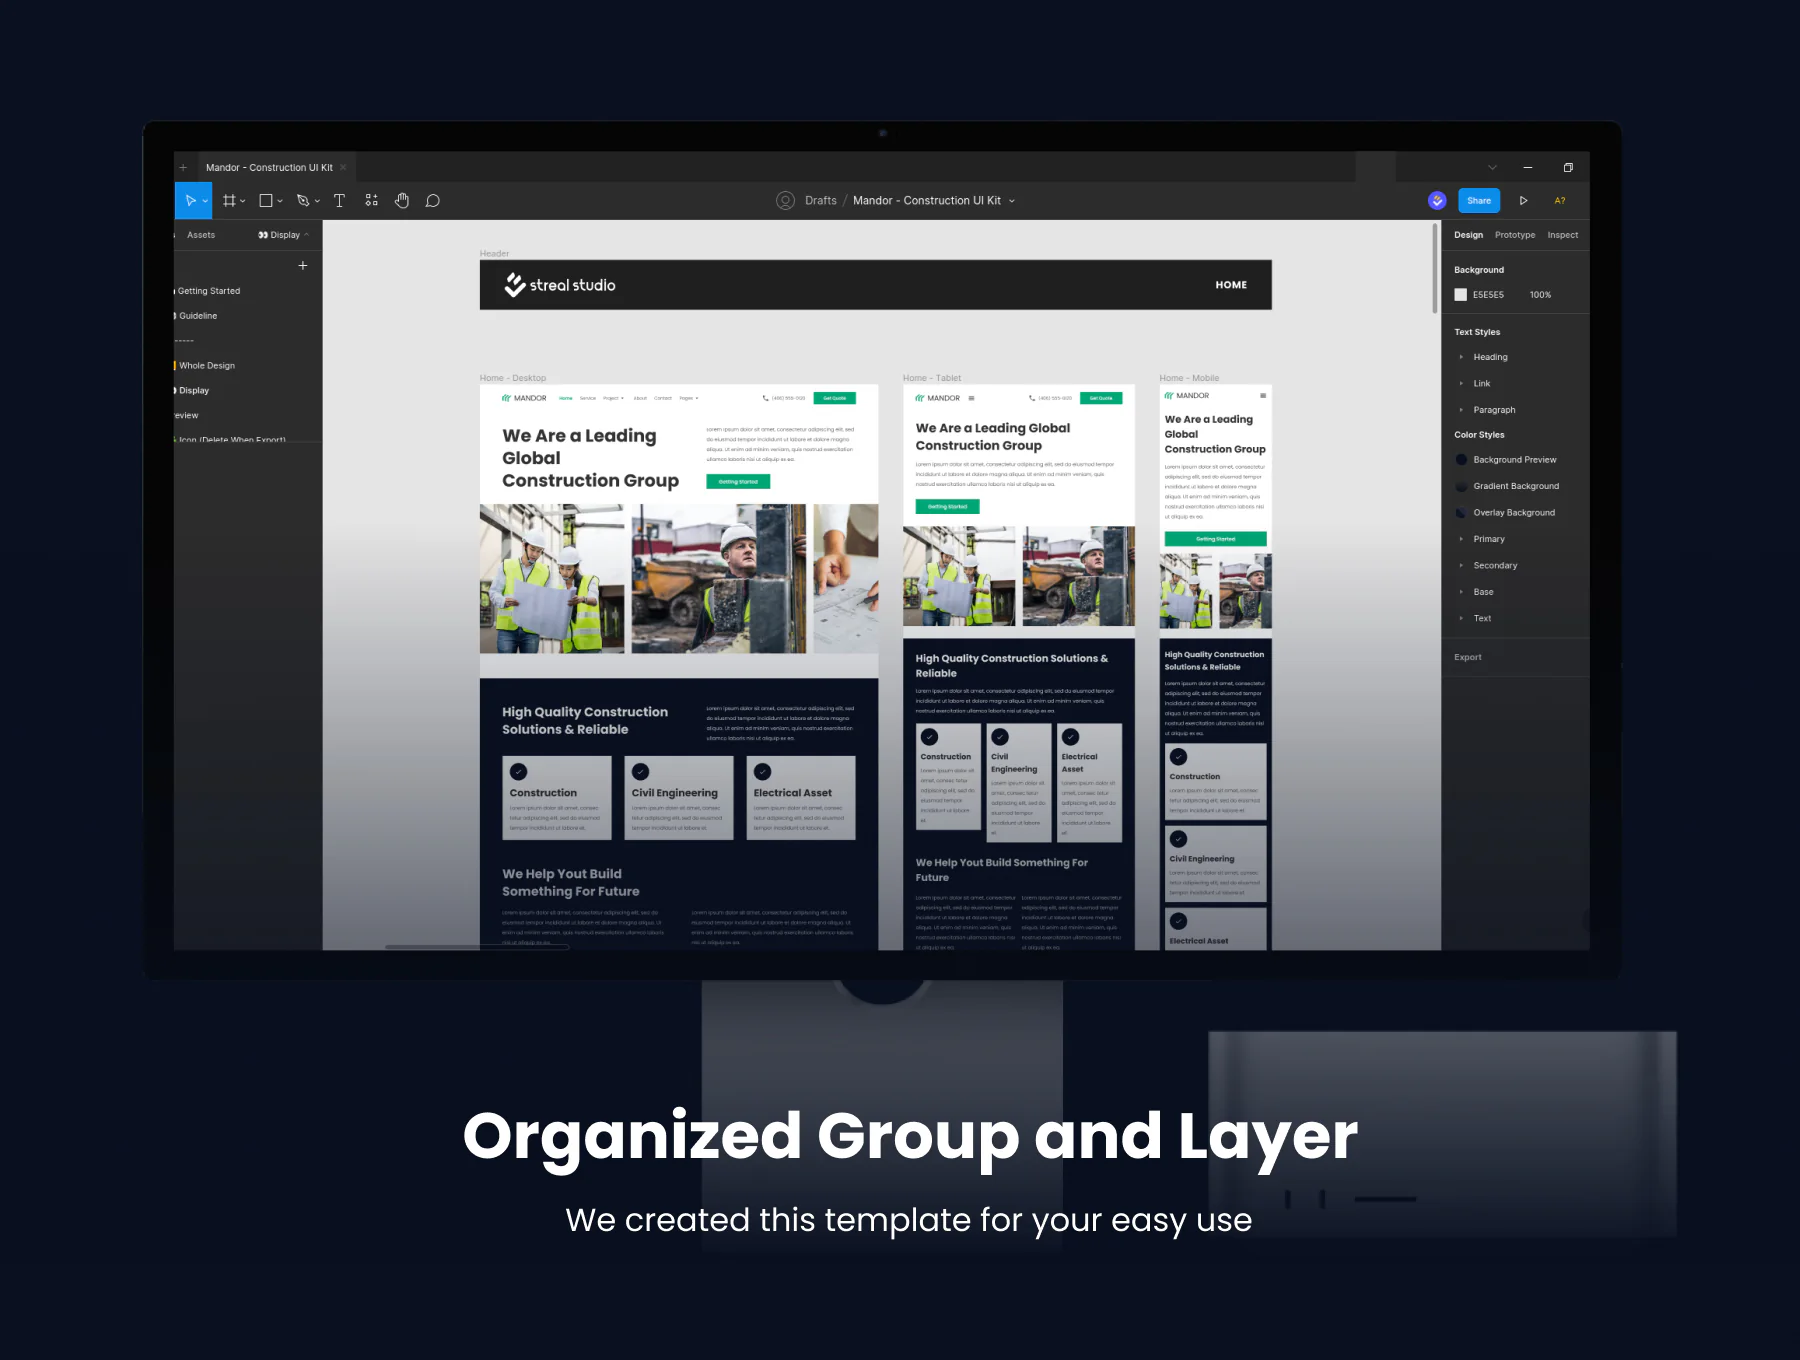Click the Present play icon
This screenshot has height=1360, width=1800.
tap(1524, 201)
